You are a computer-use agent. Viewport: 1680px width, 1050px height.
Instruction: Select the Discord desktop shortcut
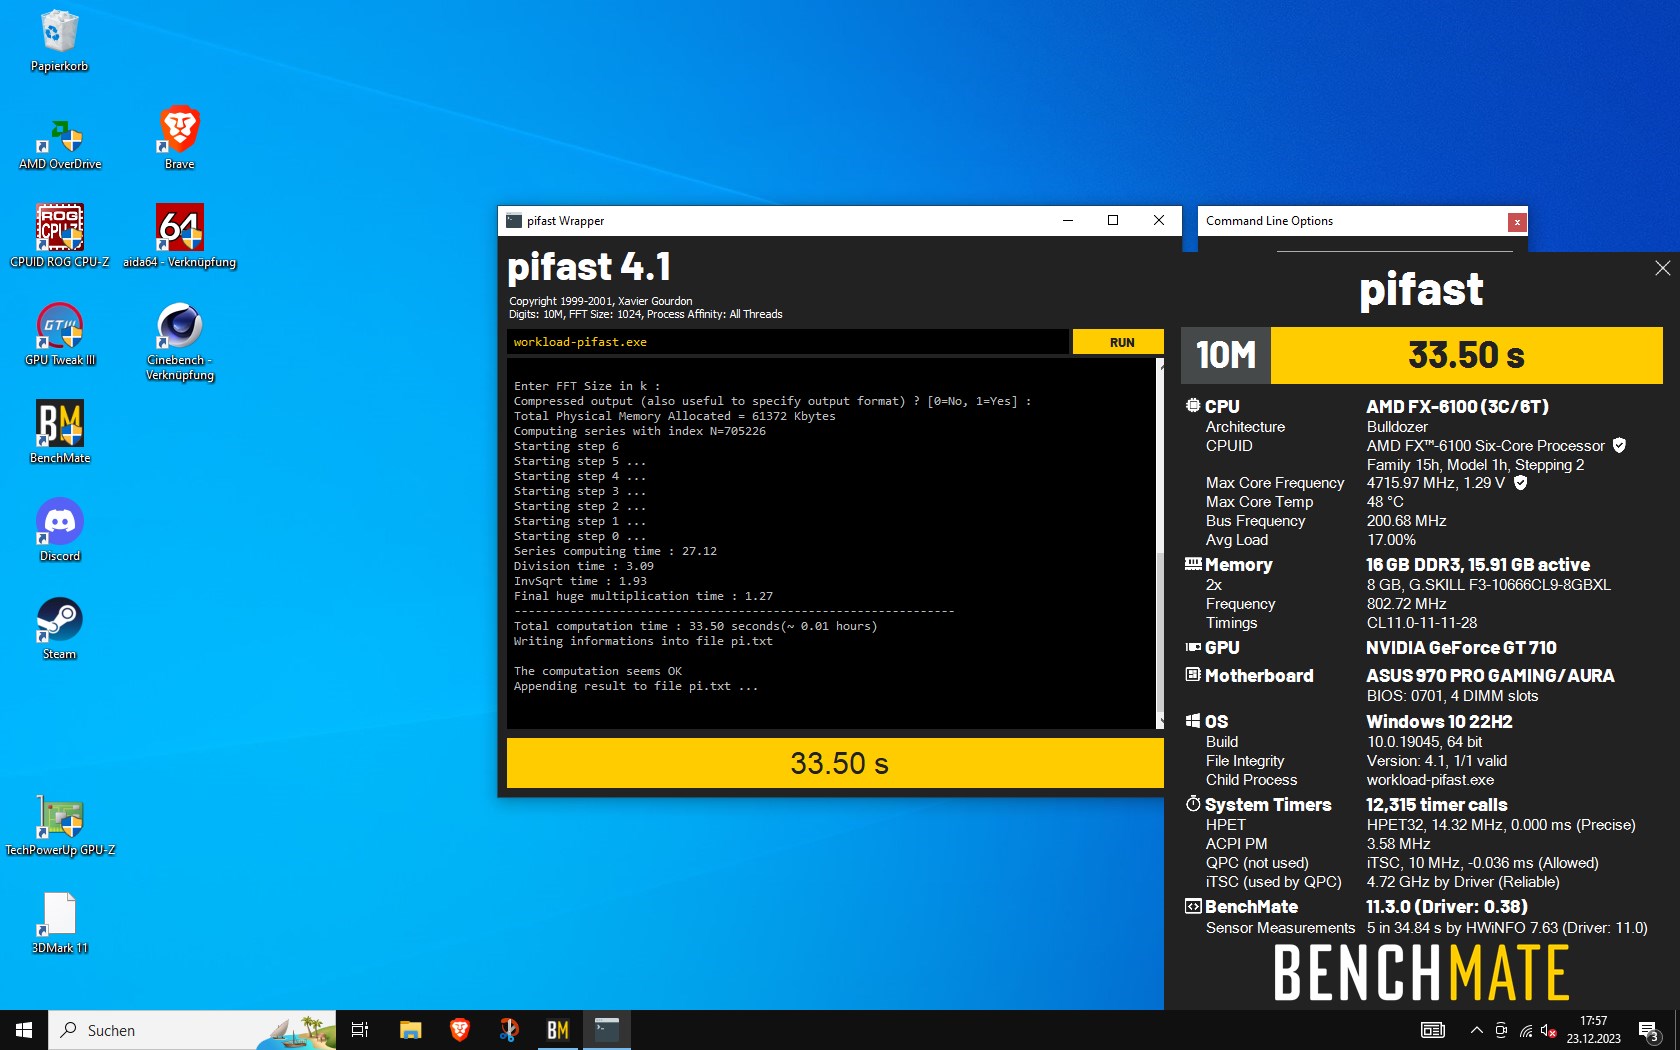pos(60,531)
